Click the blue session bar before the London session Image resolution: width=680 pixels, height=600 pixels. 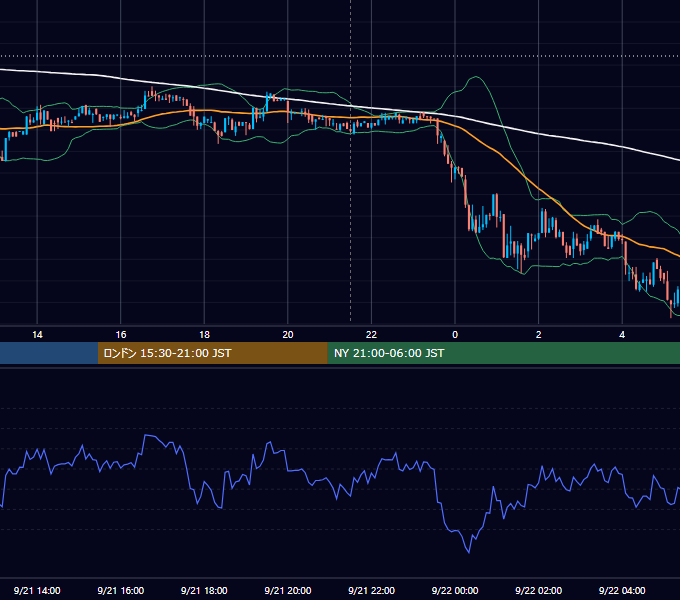(x=49, y=353)
